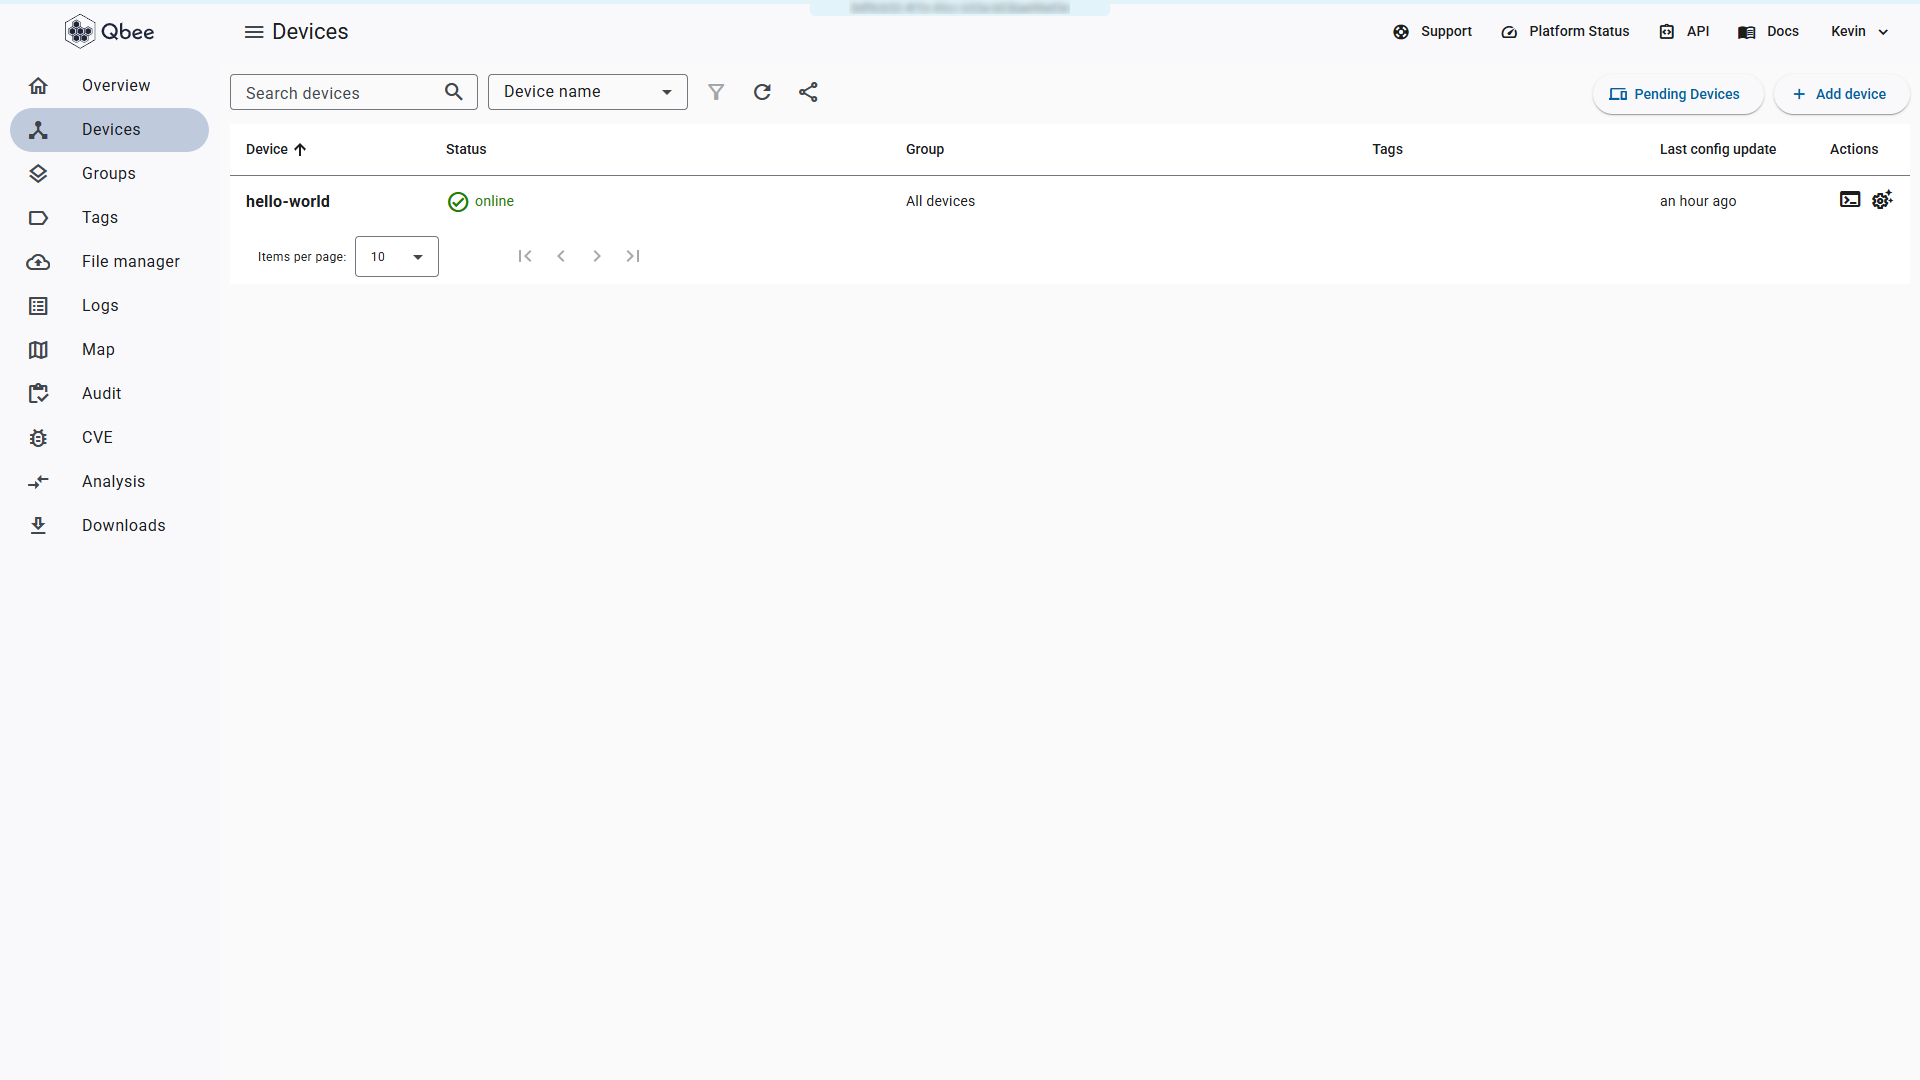Open Groups page
The height and width of the screenshot is (1080, 1920).
[109, 174]
